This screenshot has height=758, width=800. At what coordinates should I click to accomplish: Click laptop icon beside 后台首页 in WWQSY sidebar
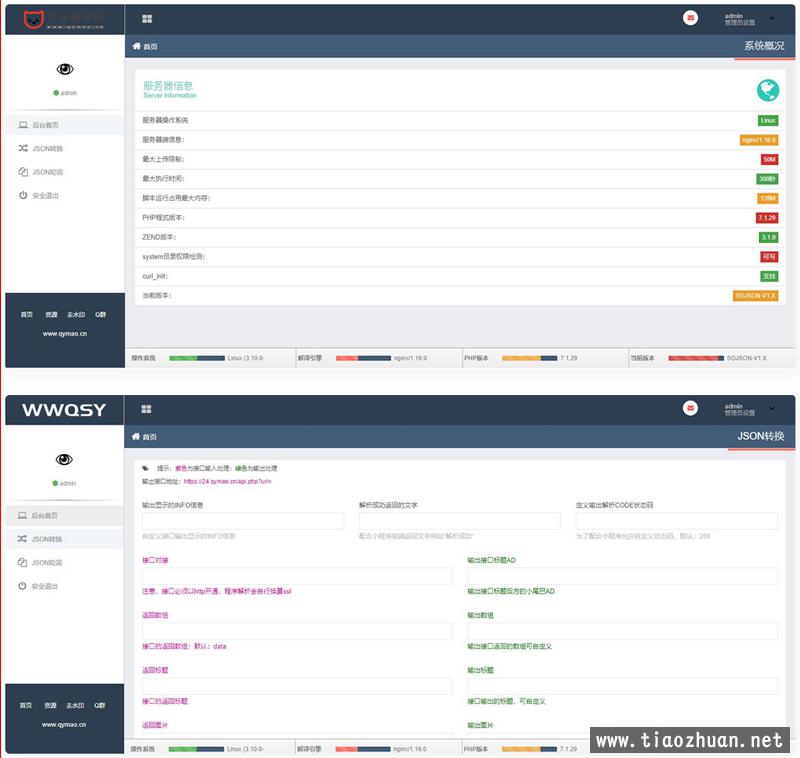click(x=22, y=515)
